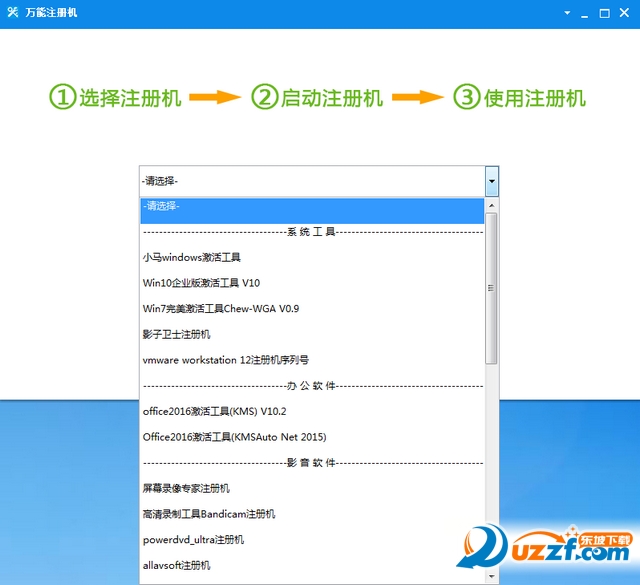Choose 高清录制工具Bandicam注册机
Screen dimensions: 640x585
312,514
